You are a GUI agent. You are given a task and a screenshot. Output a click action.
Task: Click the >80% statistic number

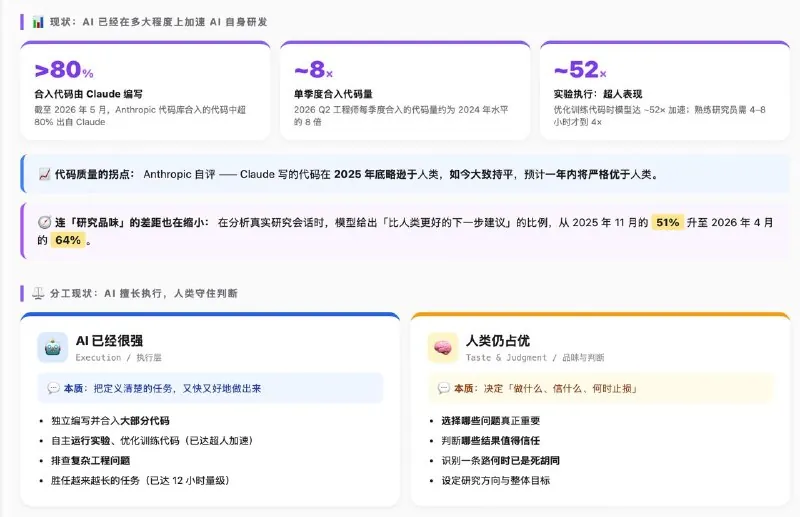coord(64,69)
